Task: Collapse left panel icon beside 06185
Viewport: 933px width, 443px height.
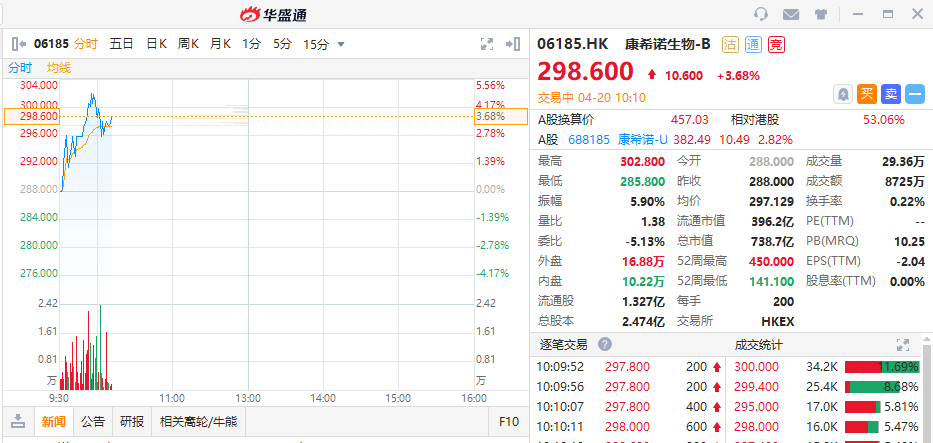Action: (x=19, y=43)
